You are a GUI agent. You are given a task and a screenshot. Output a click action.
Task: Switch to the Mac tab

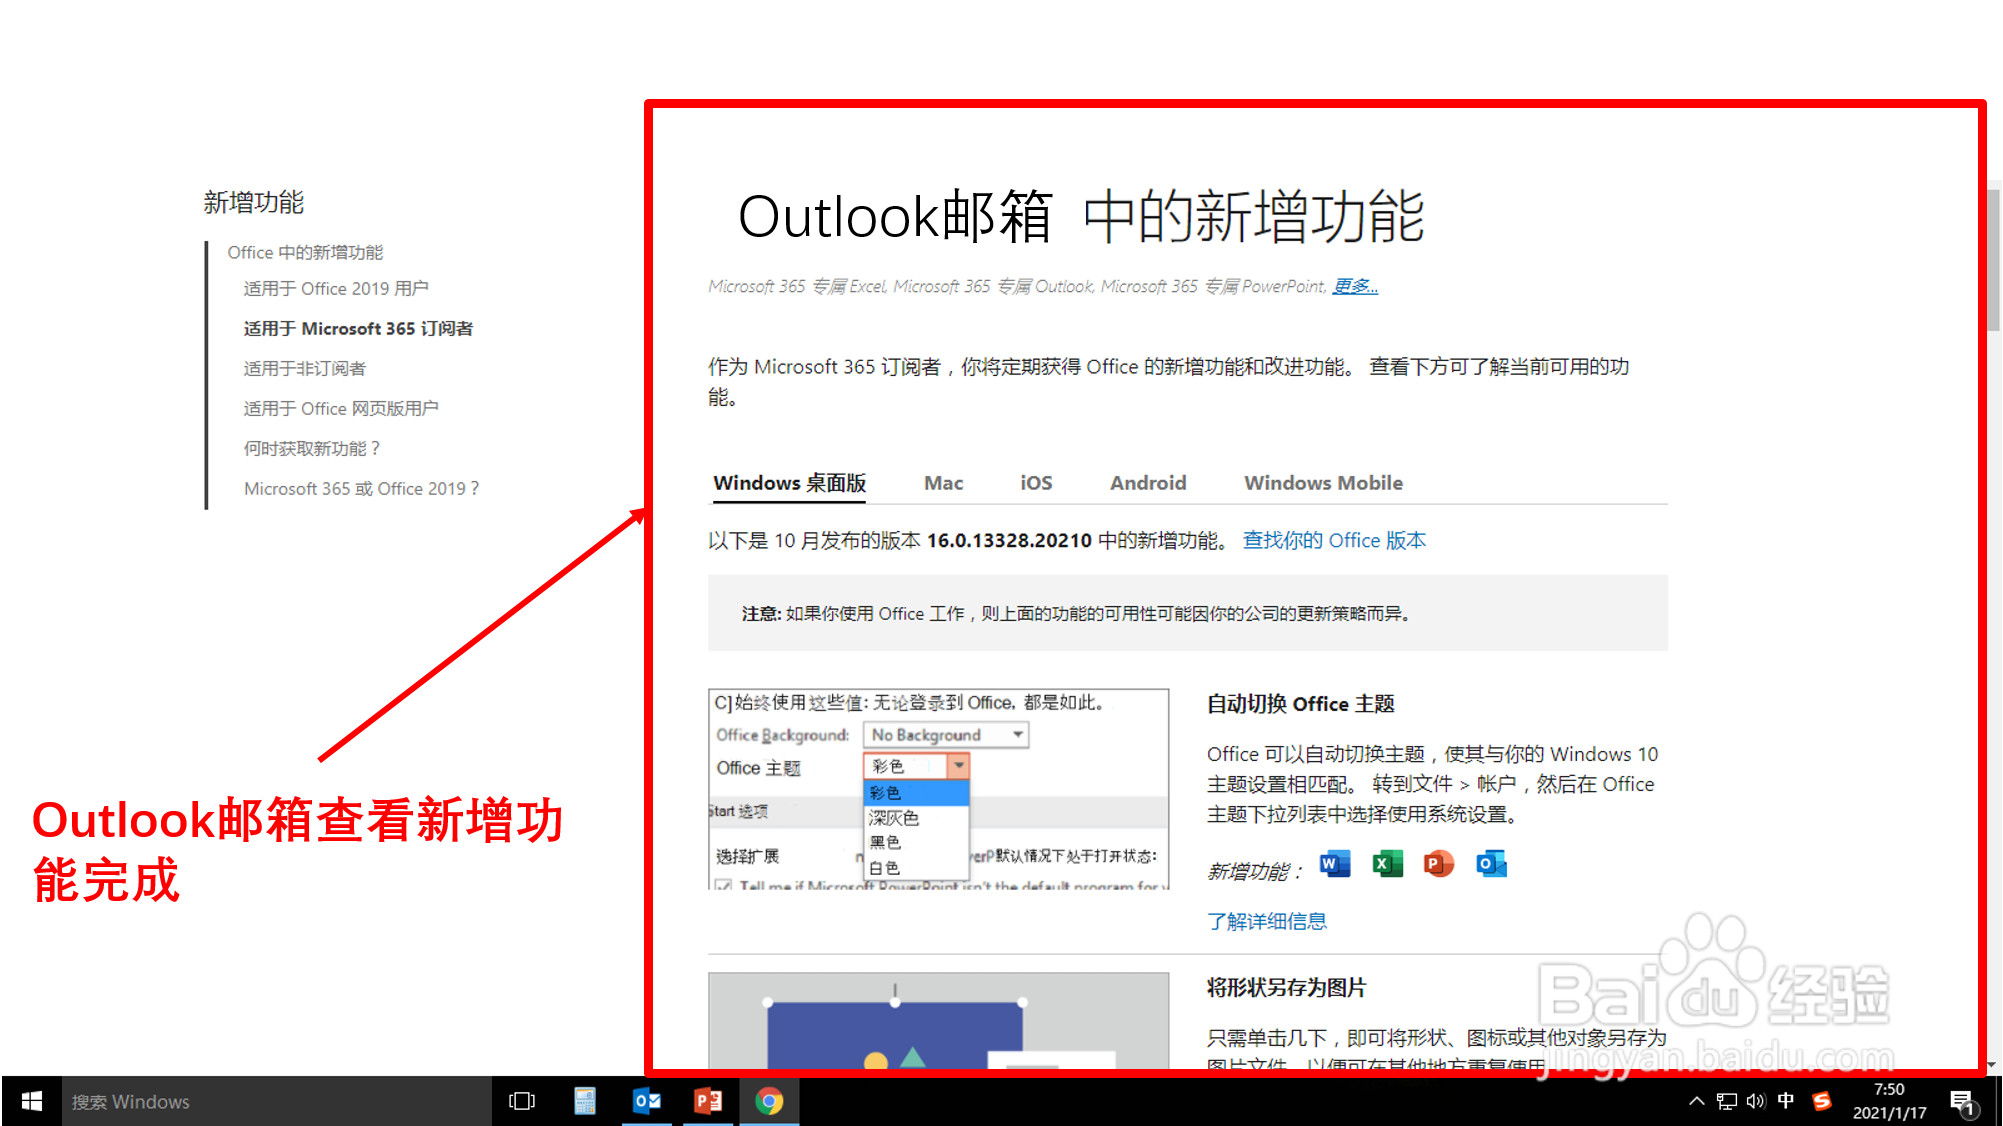point(943,482)
